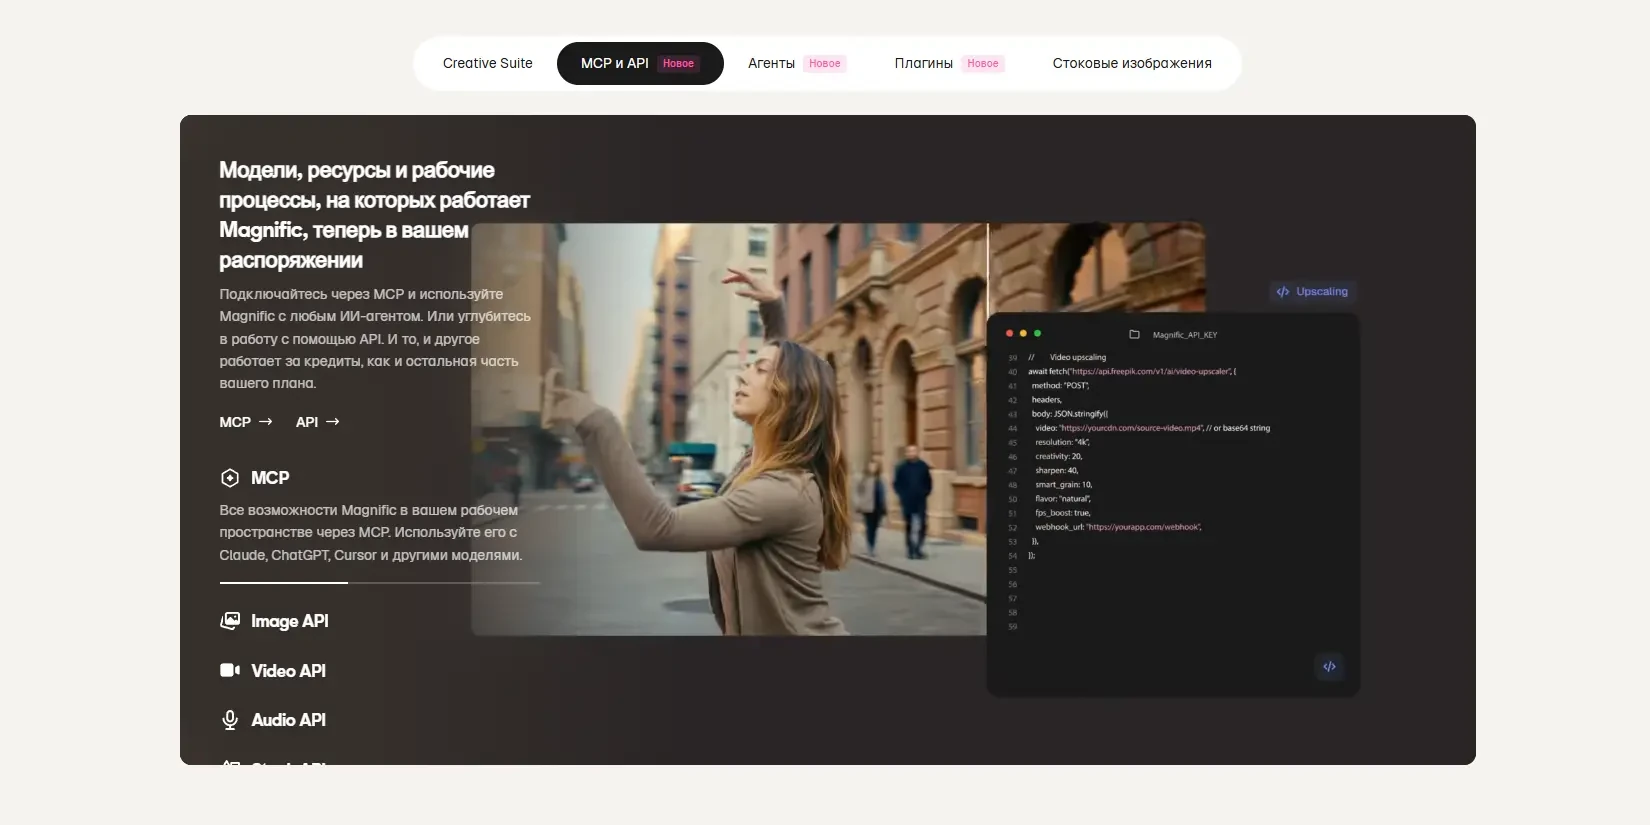Click the code icon button in editor corner

(1329, 667)
